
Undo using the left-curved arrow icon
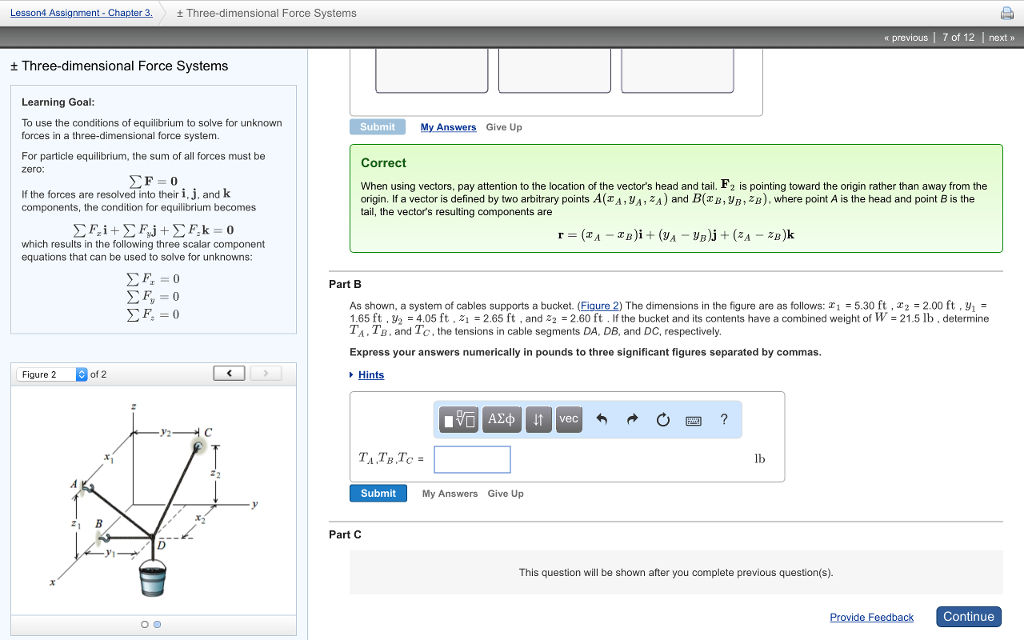pos(602,419)
